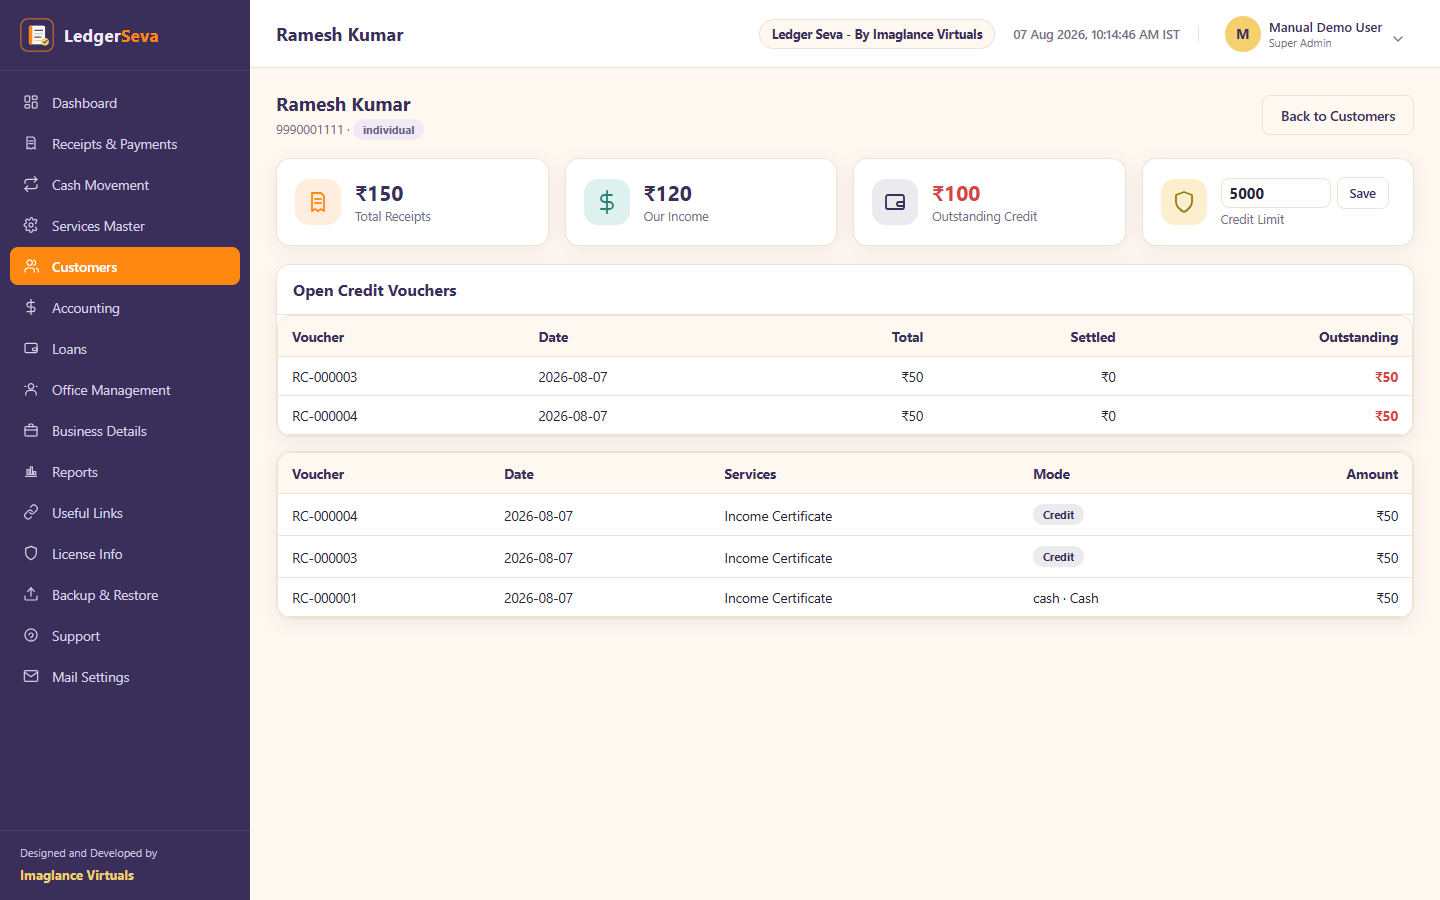Click phone number 9990001111
The height and width of the screenshot is (900, 1440).
coord(309,130)
